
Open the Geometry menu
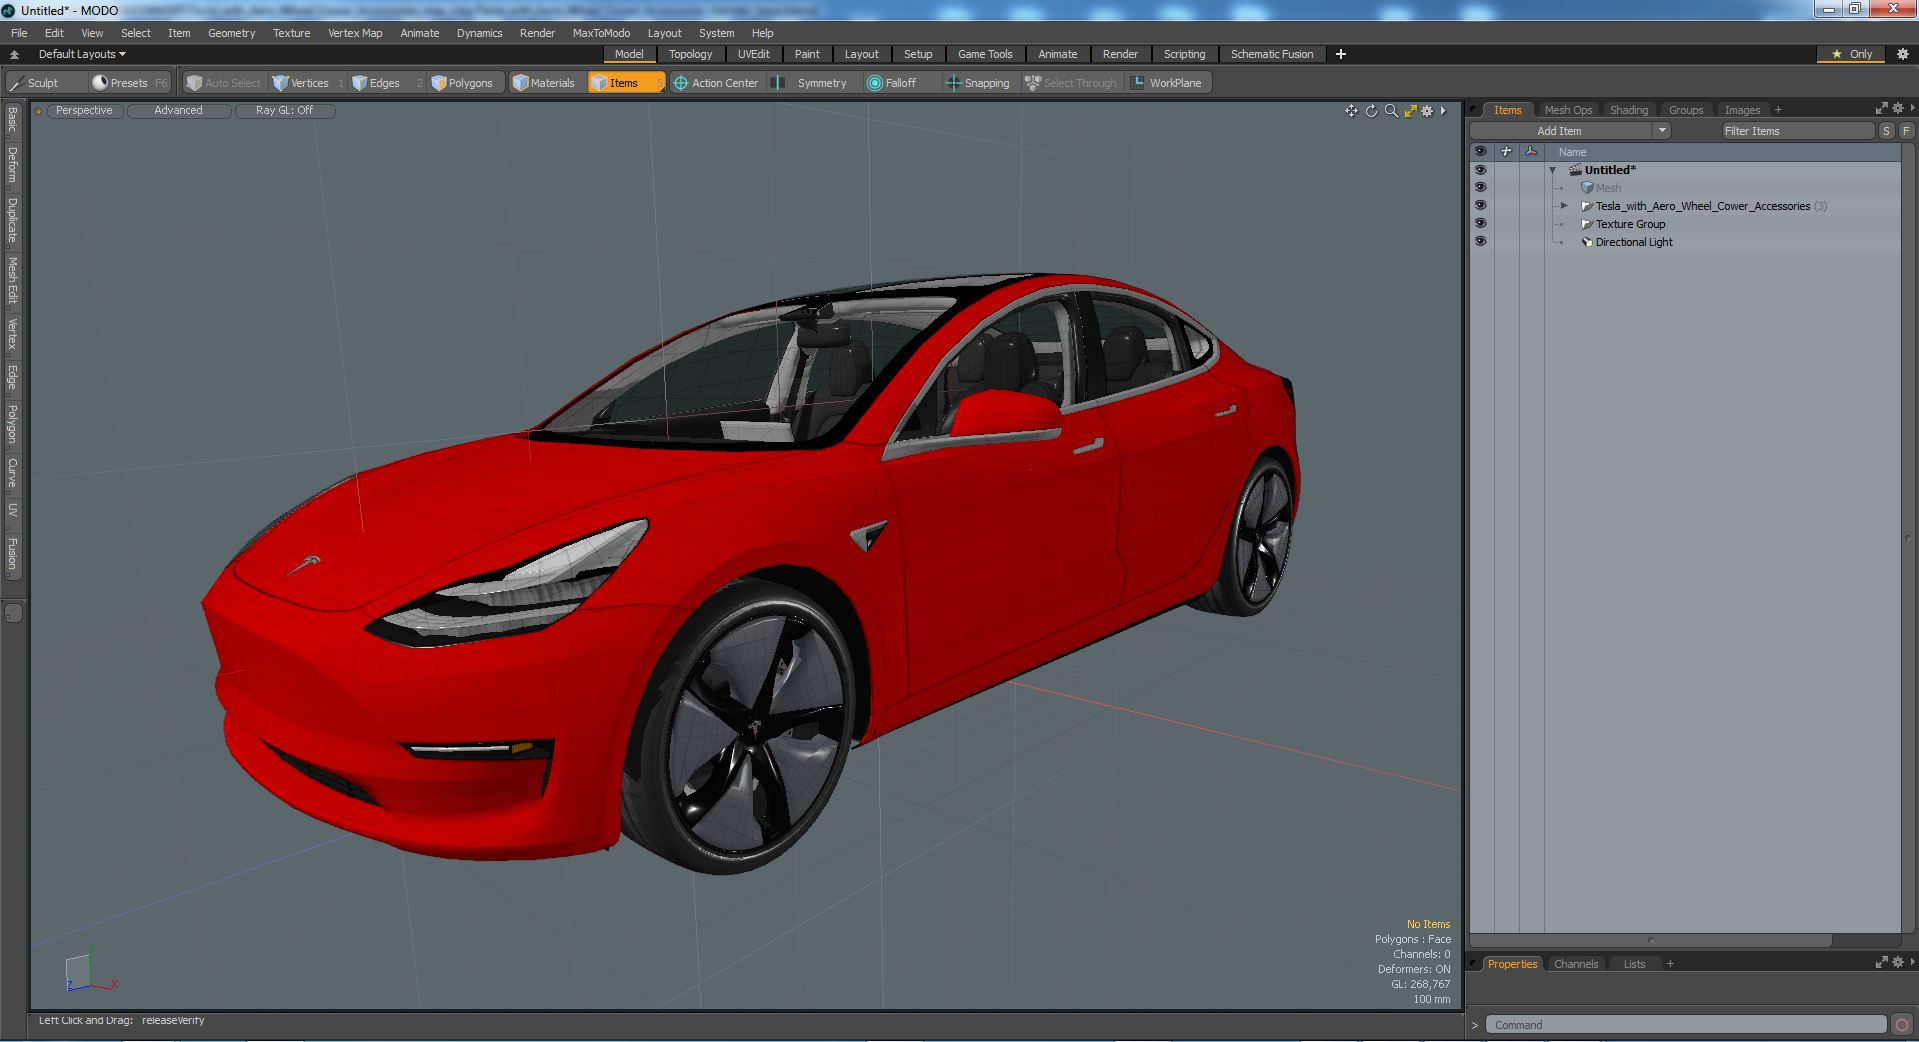coord(231,33)
